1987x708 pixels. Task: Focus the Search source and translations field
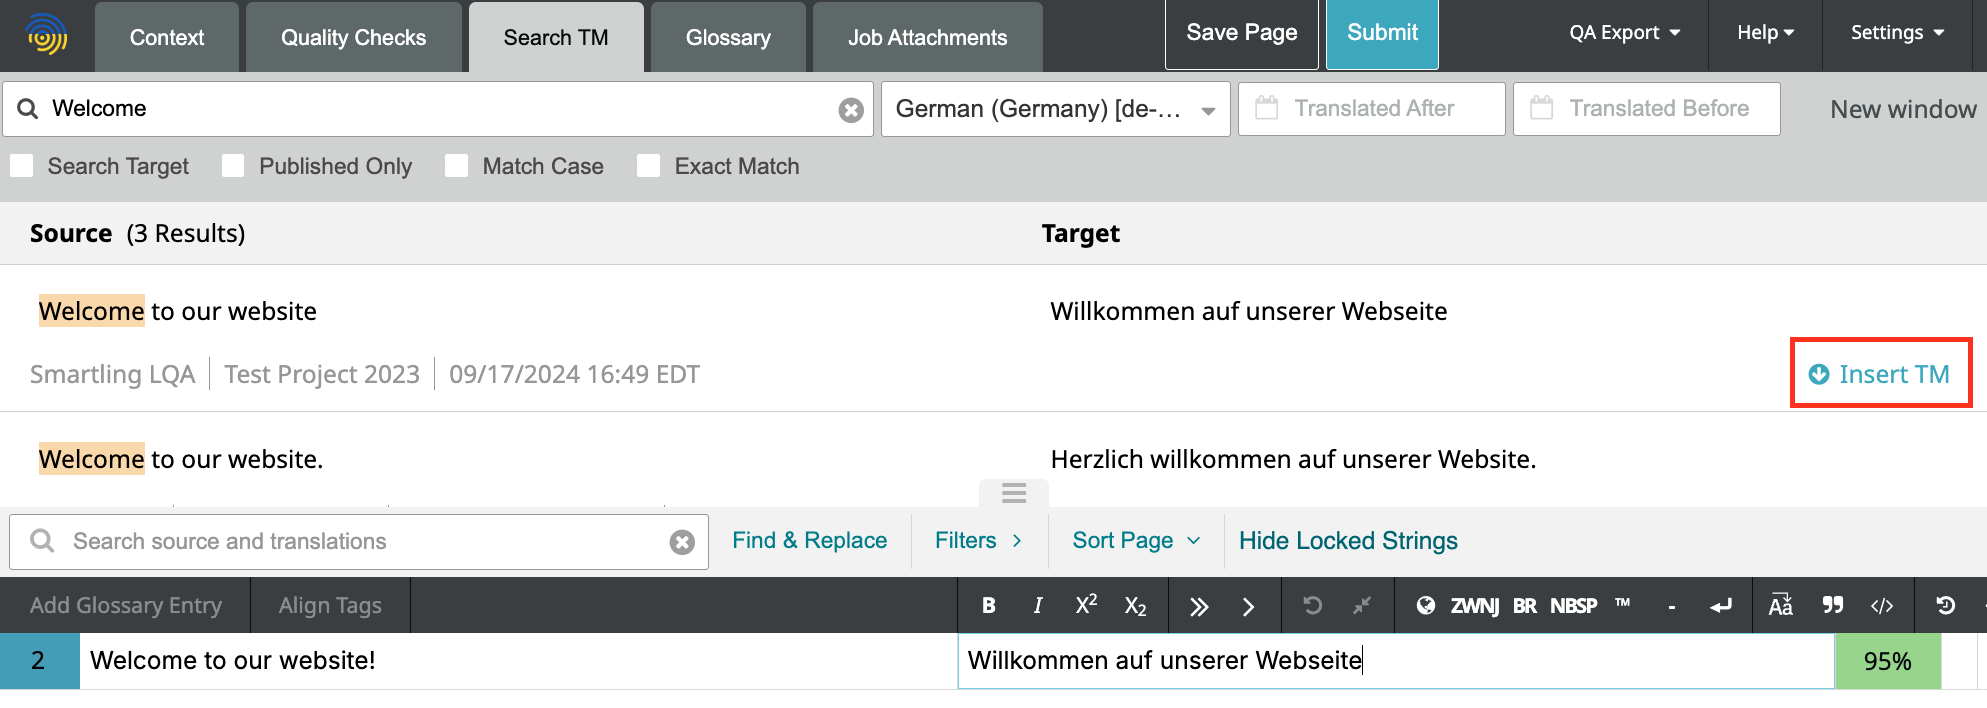tap(360, 541)
